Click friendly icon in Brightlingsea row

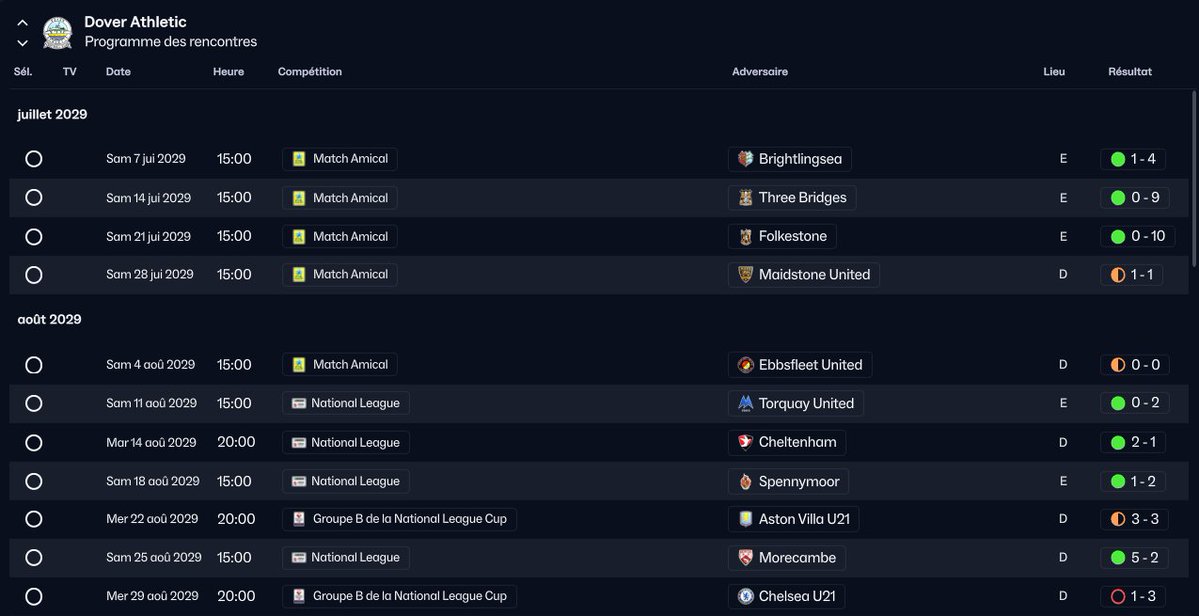[299, 159]
